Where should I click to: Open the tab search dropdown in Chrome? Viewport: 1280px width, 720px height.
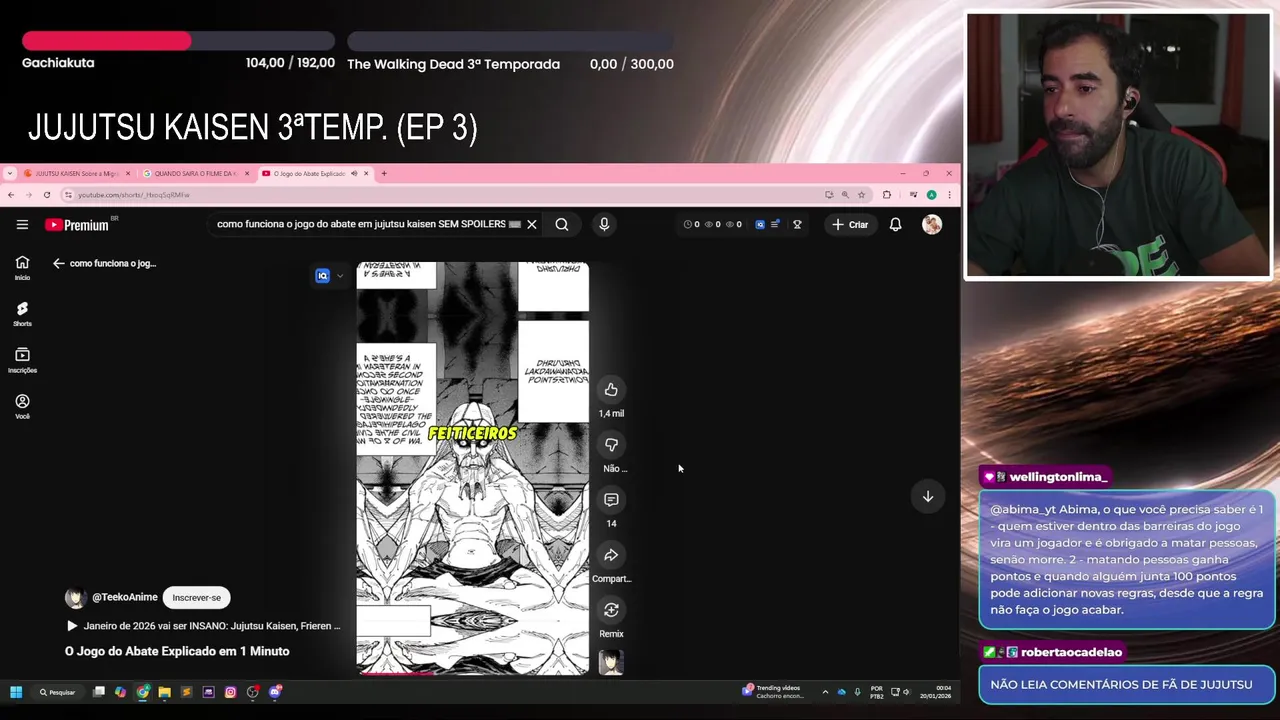(10, 174)
